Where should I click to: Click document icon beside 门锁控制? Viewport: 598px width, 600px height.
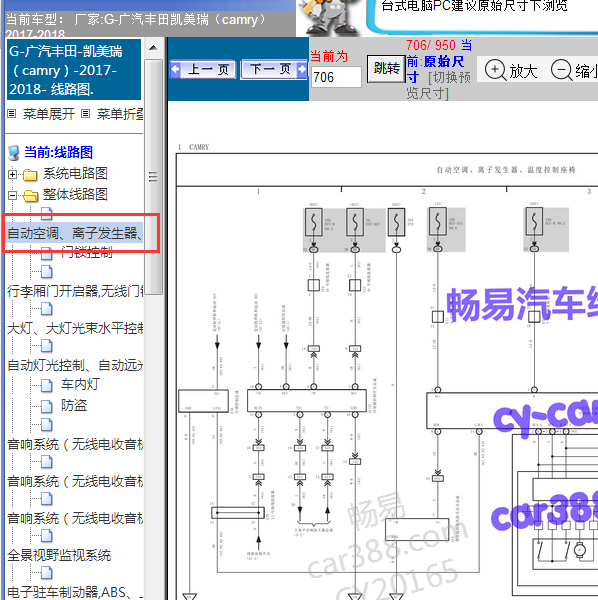tap(47, 253)
